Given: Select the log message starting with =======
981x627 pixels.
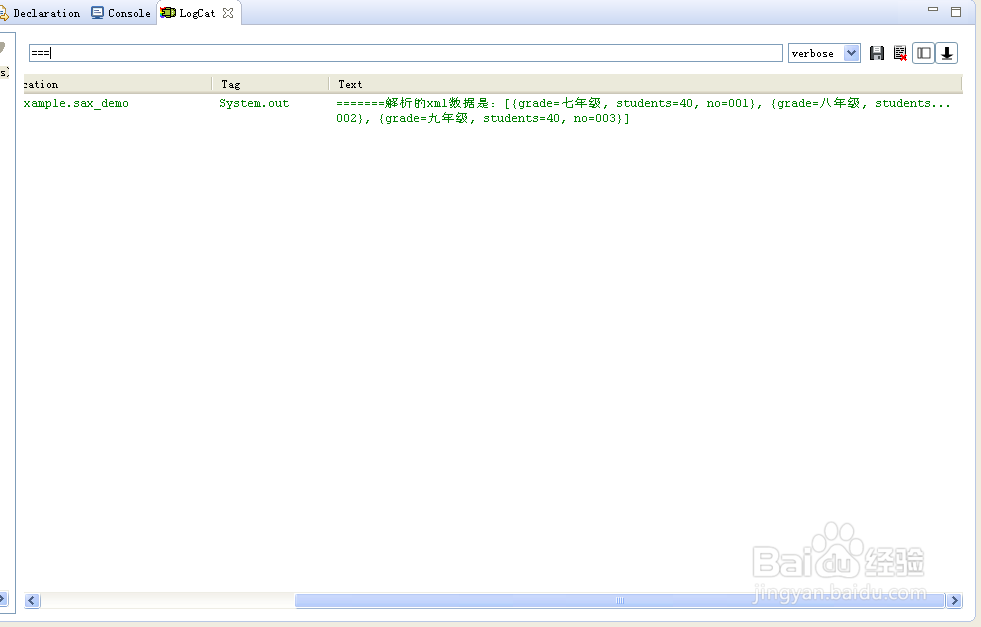Looking at the screenshot, I should click(x=643, y=111).
